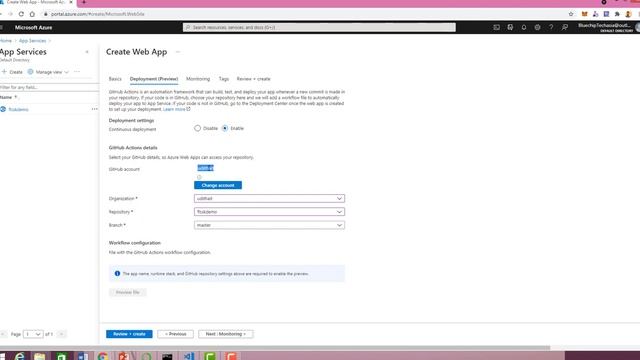Open Visual Studio Code from taskbar

click(188, 356)
